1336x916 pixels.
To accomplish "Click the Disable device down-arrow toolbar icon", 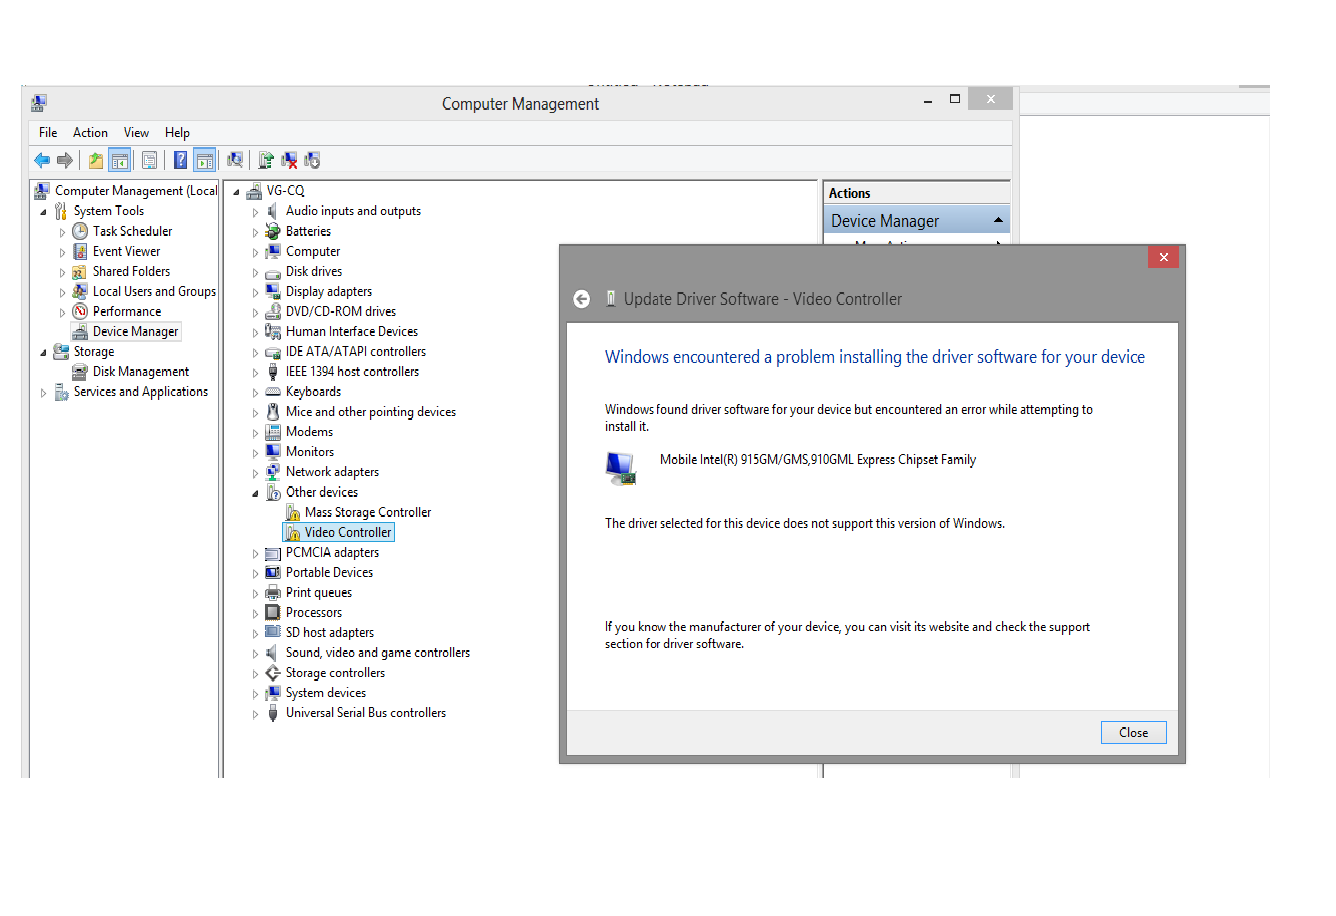I will pyautogui.click(x=312, y=160).
